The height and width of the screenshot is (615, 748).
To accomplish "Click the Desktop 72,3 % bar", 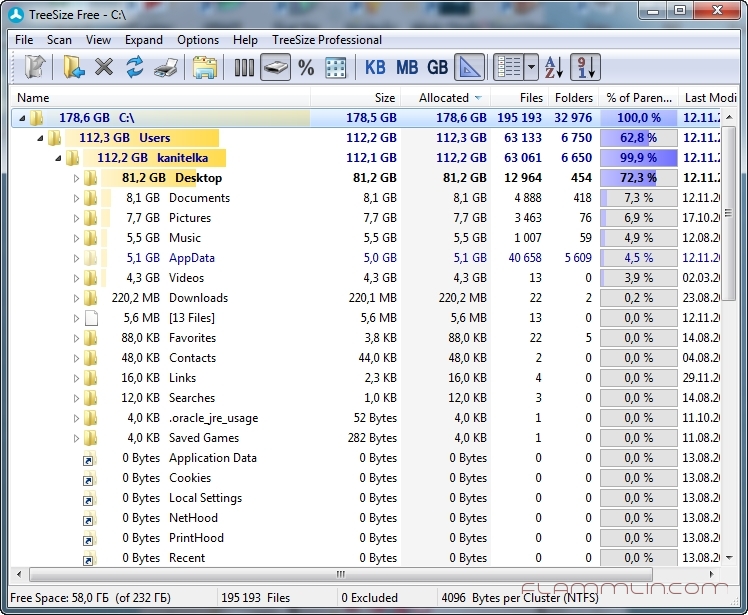I will tap(639, 178).
